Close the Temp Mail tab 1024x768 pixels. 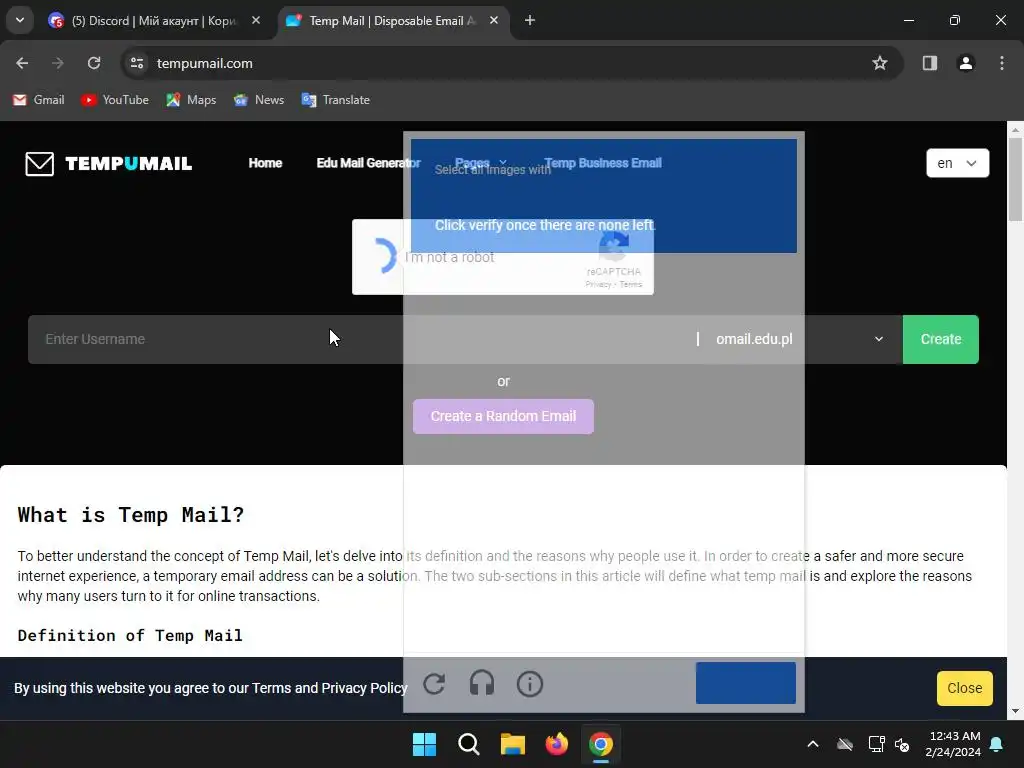pos(494,21)
